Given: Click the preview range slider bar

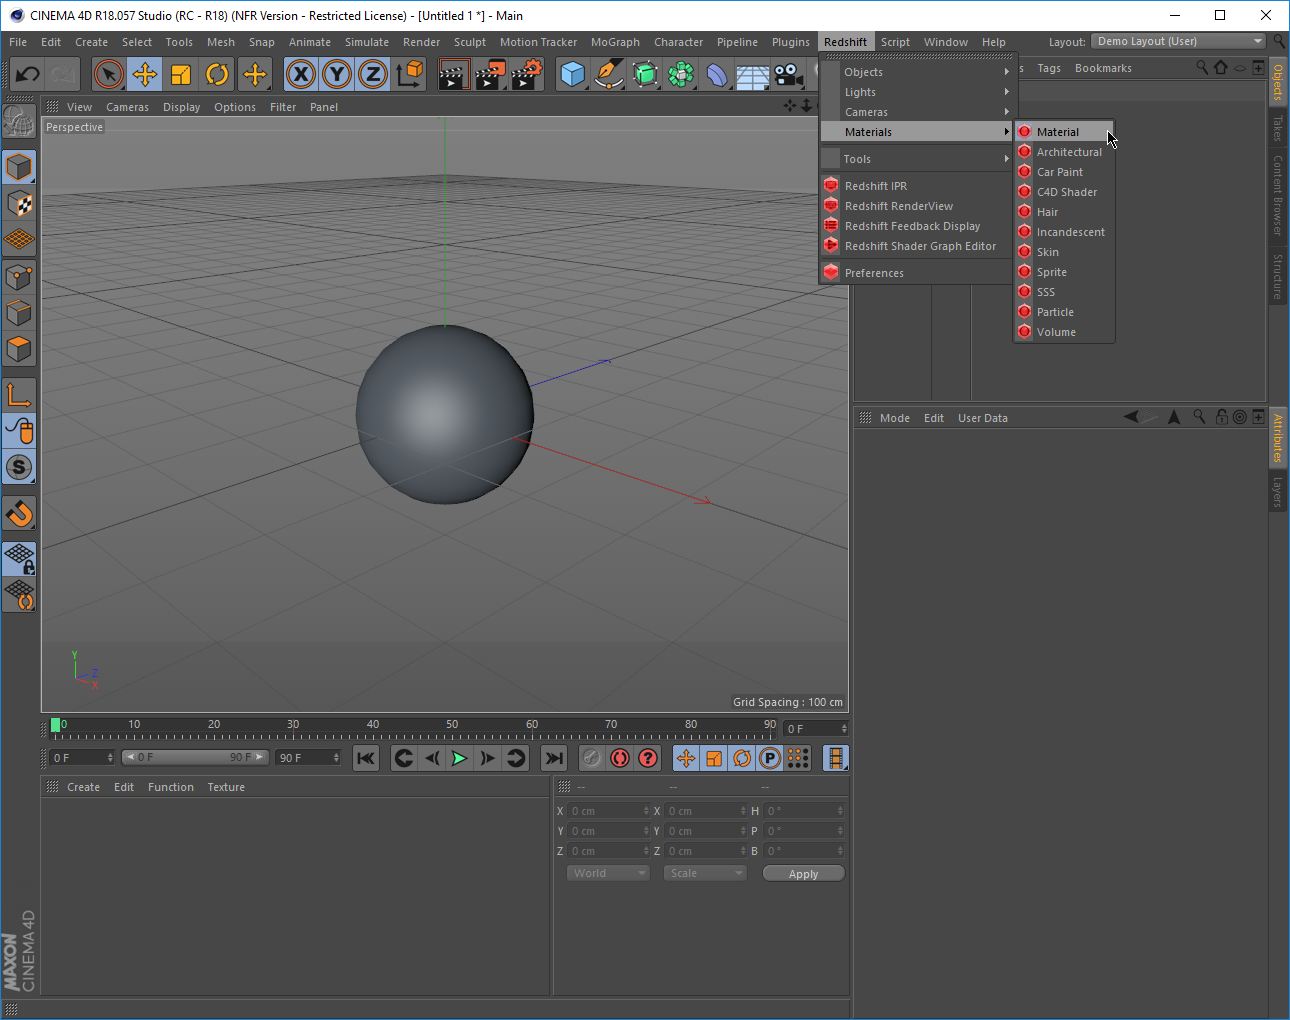Looking at the screenshot, I should 195,757.
